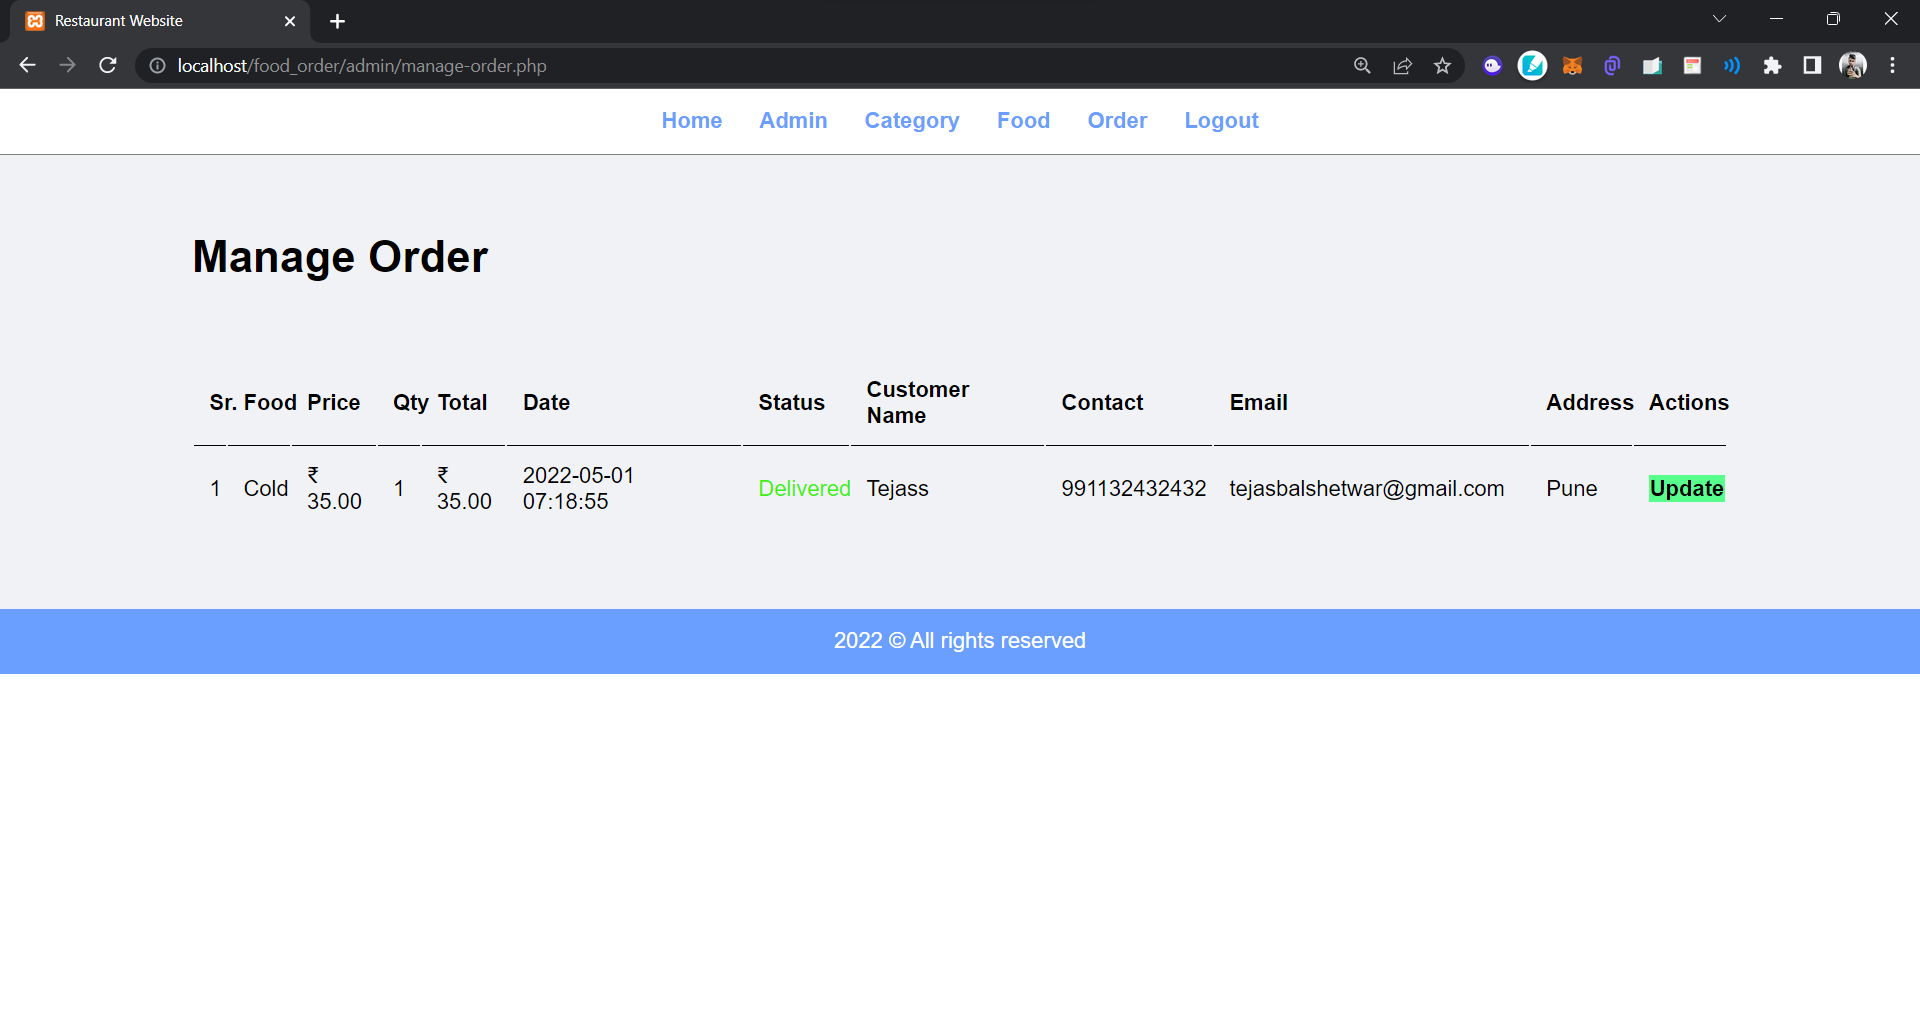
Task: Click the green Update action button
Action: (x=1686, y=488)
